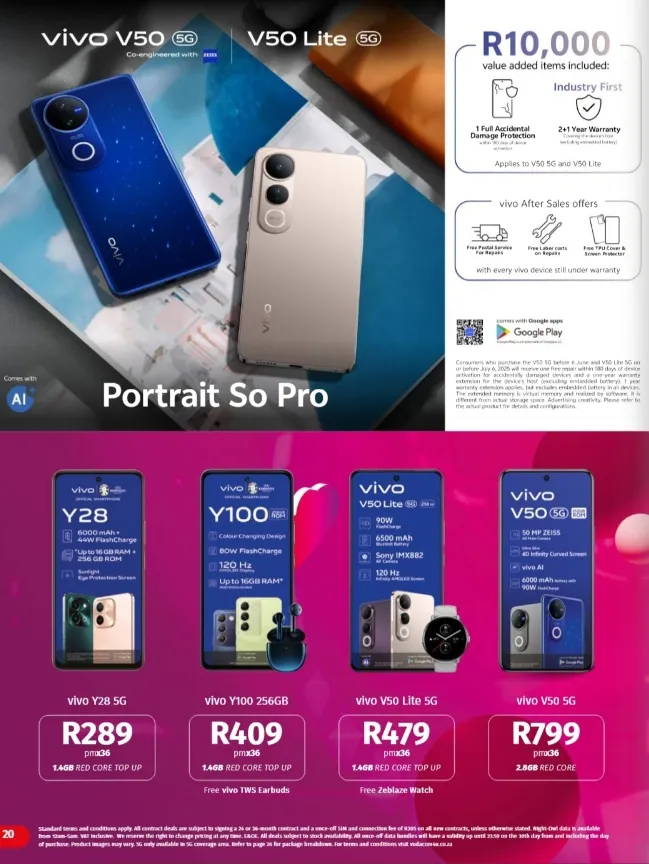Image resolution: width=649 pixels, height=864 pixels.
Task: Select the vivo V50 5G phone image
Action: click(547, 571)
